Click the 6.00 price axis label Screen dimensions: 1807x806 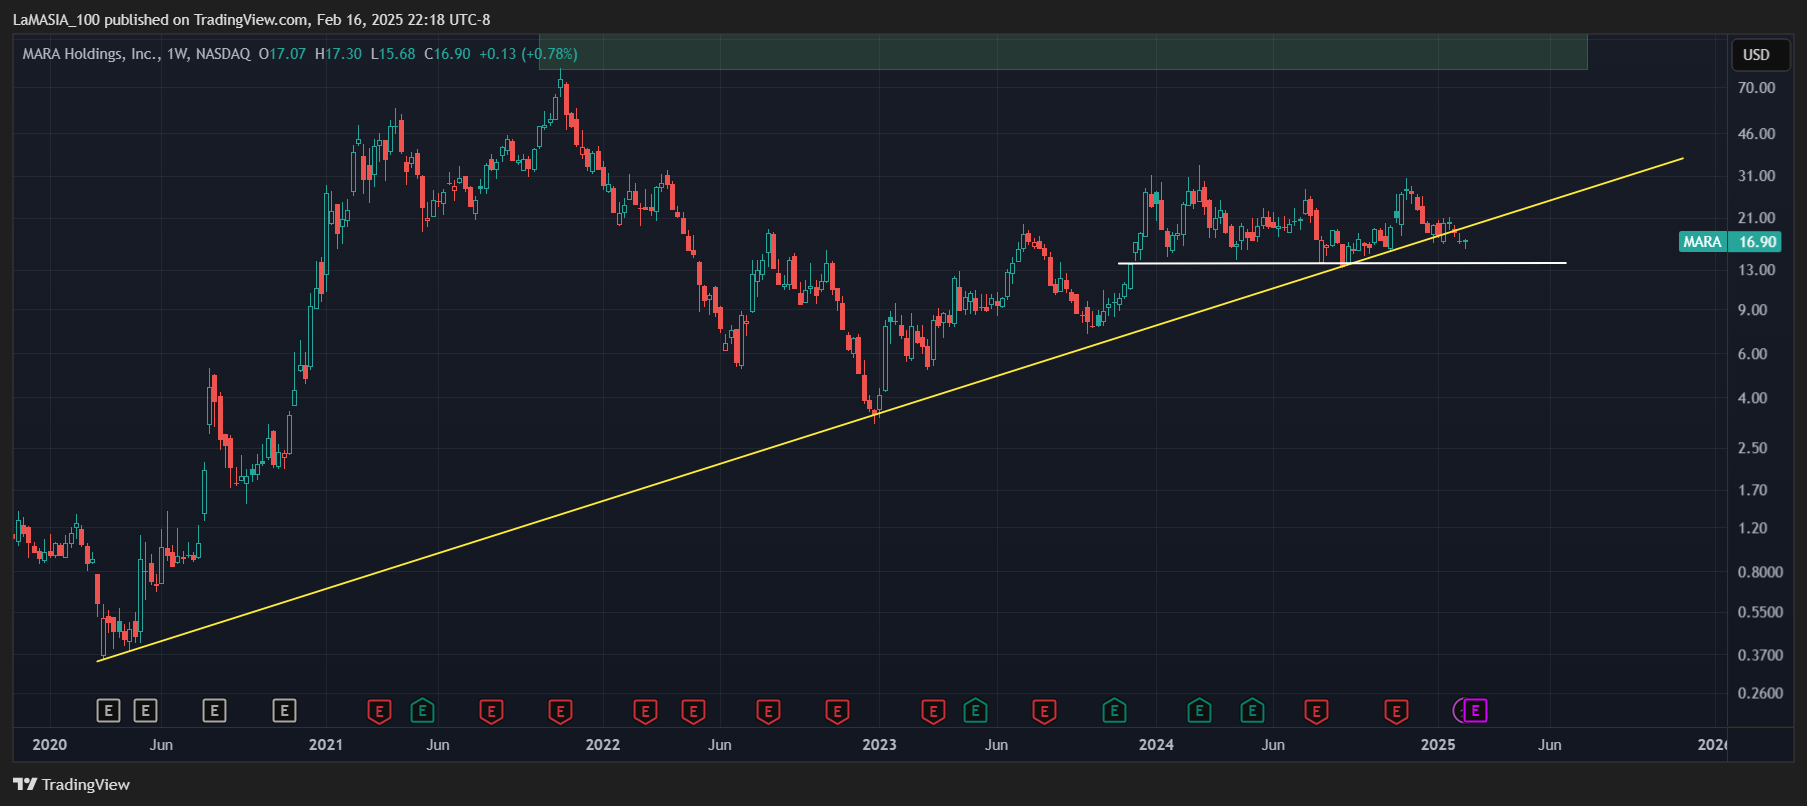point(1752,354)
